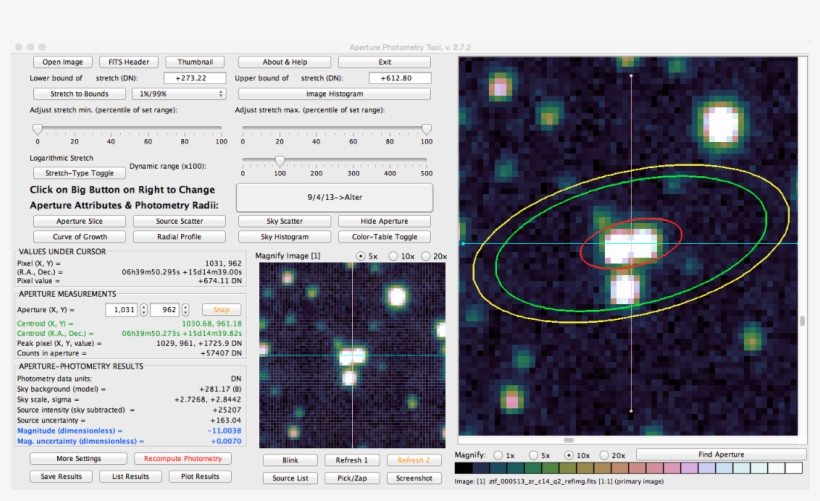Open the Image Histogram
820x501 pixels.
(x=335, y=94)
